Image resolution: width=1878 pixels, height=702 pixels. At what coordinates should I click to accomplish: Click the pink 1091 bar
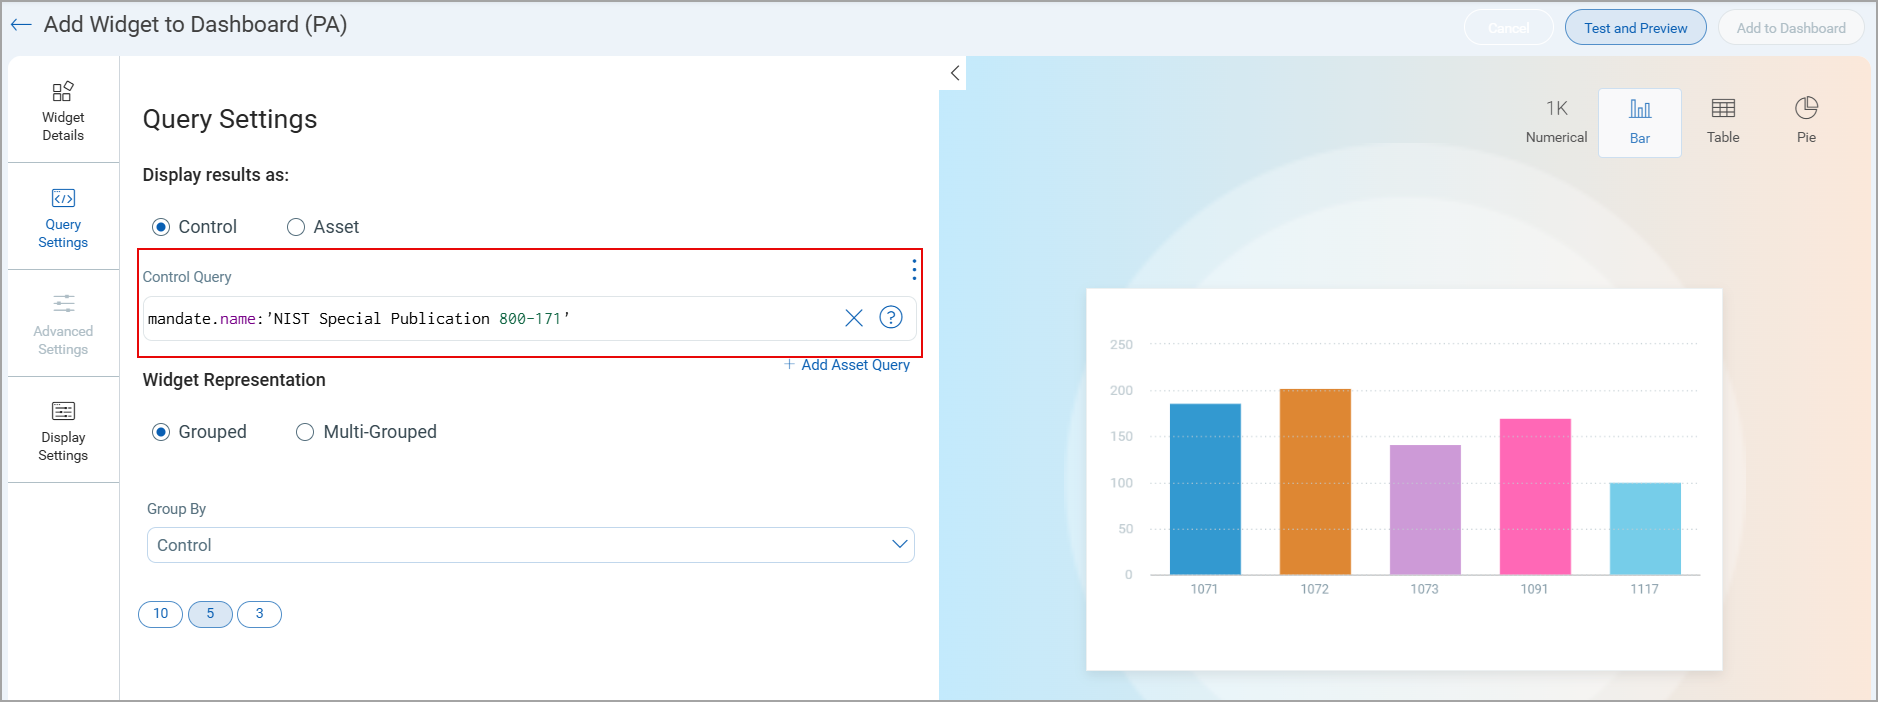(x=1535, y=497)
